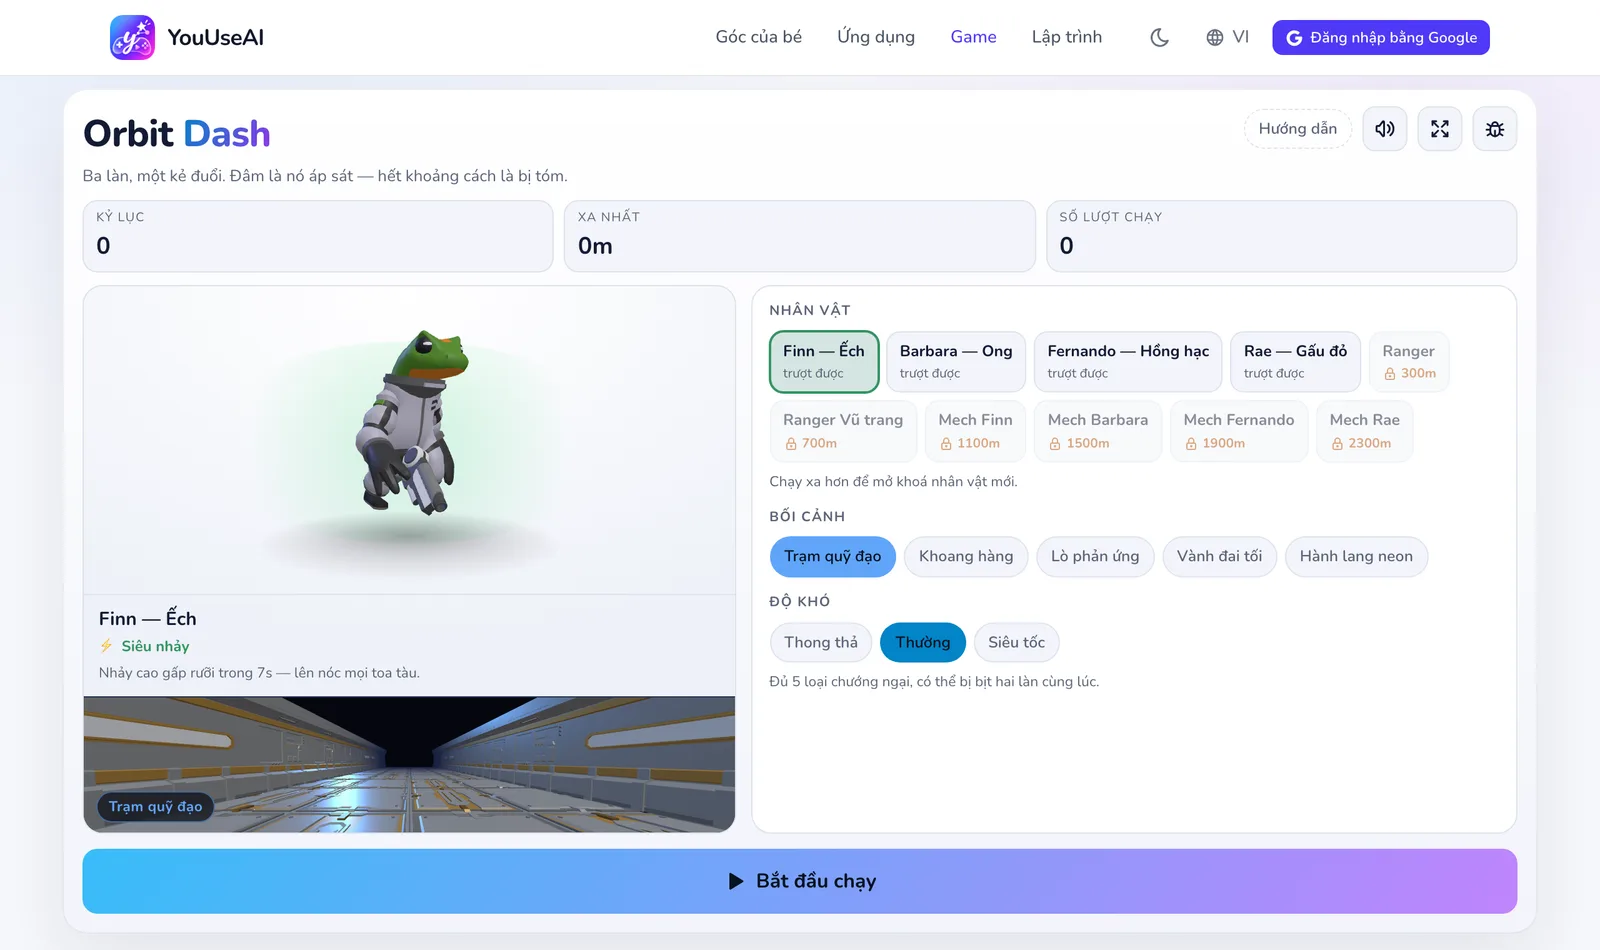The image size is (1600, 950).
Task: Click the KỶ LỤC stat card
Action: point(318,236)
